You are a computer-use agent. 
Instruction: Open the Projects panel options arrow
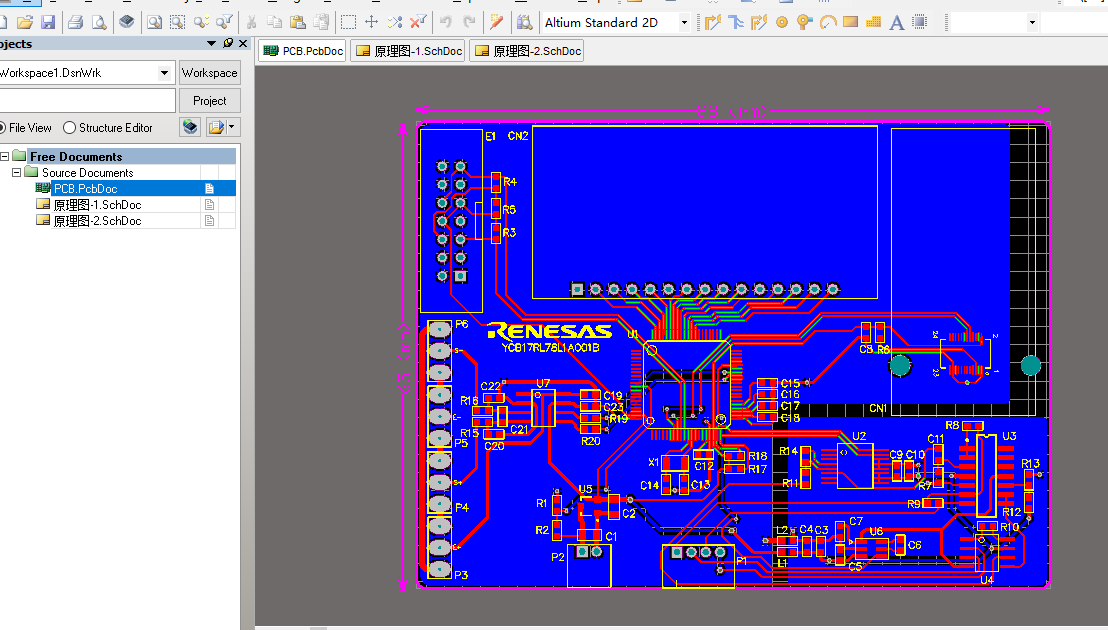(211, 44)
